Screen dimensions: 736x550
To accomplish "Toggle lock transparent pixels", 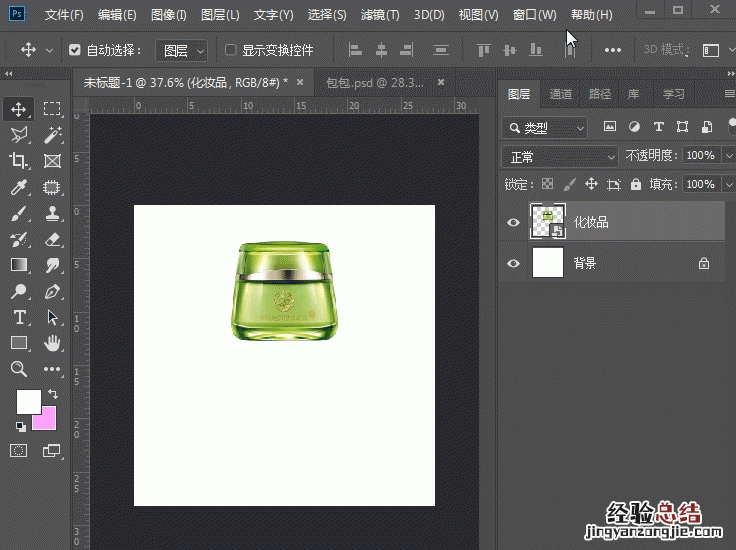I will 547,184.
